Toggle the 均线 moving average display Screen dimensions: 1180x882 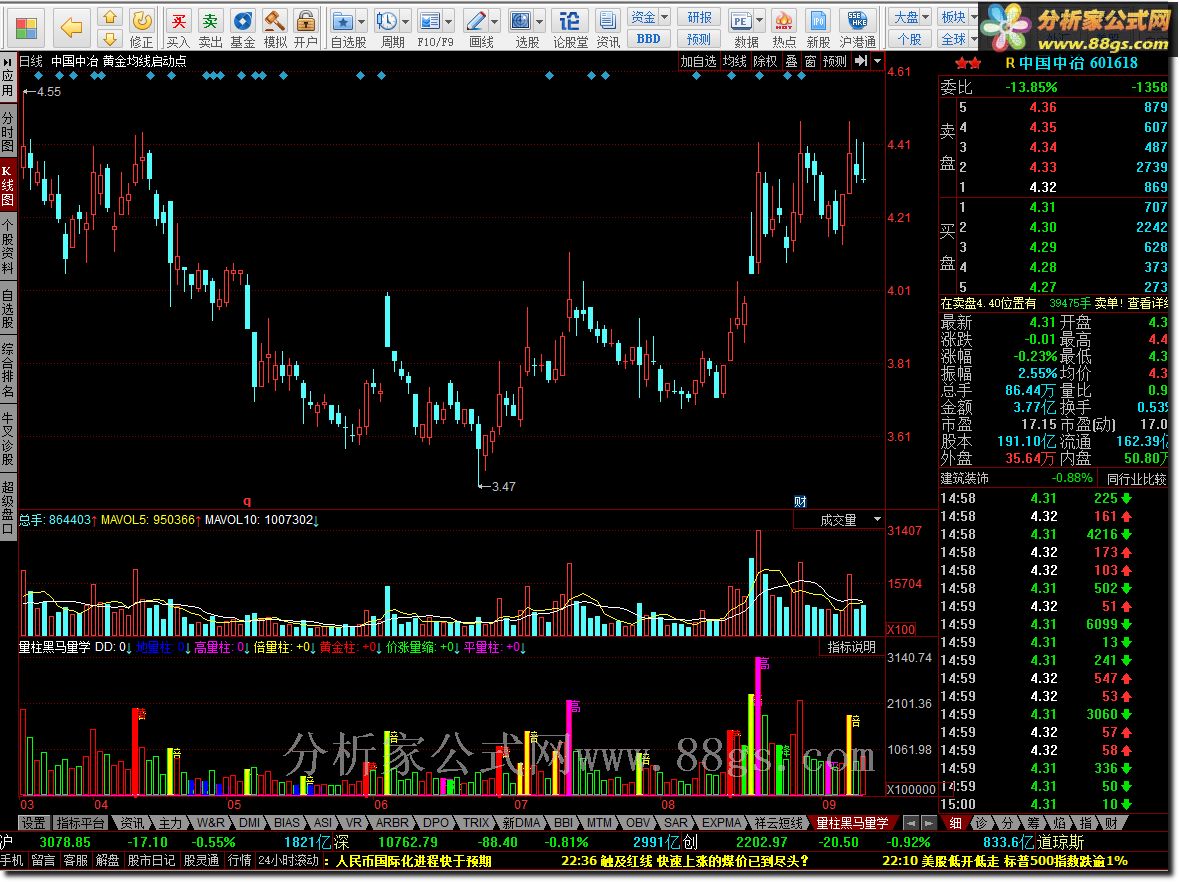point(734,61)
